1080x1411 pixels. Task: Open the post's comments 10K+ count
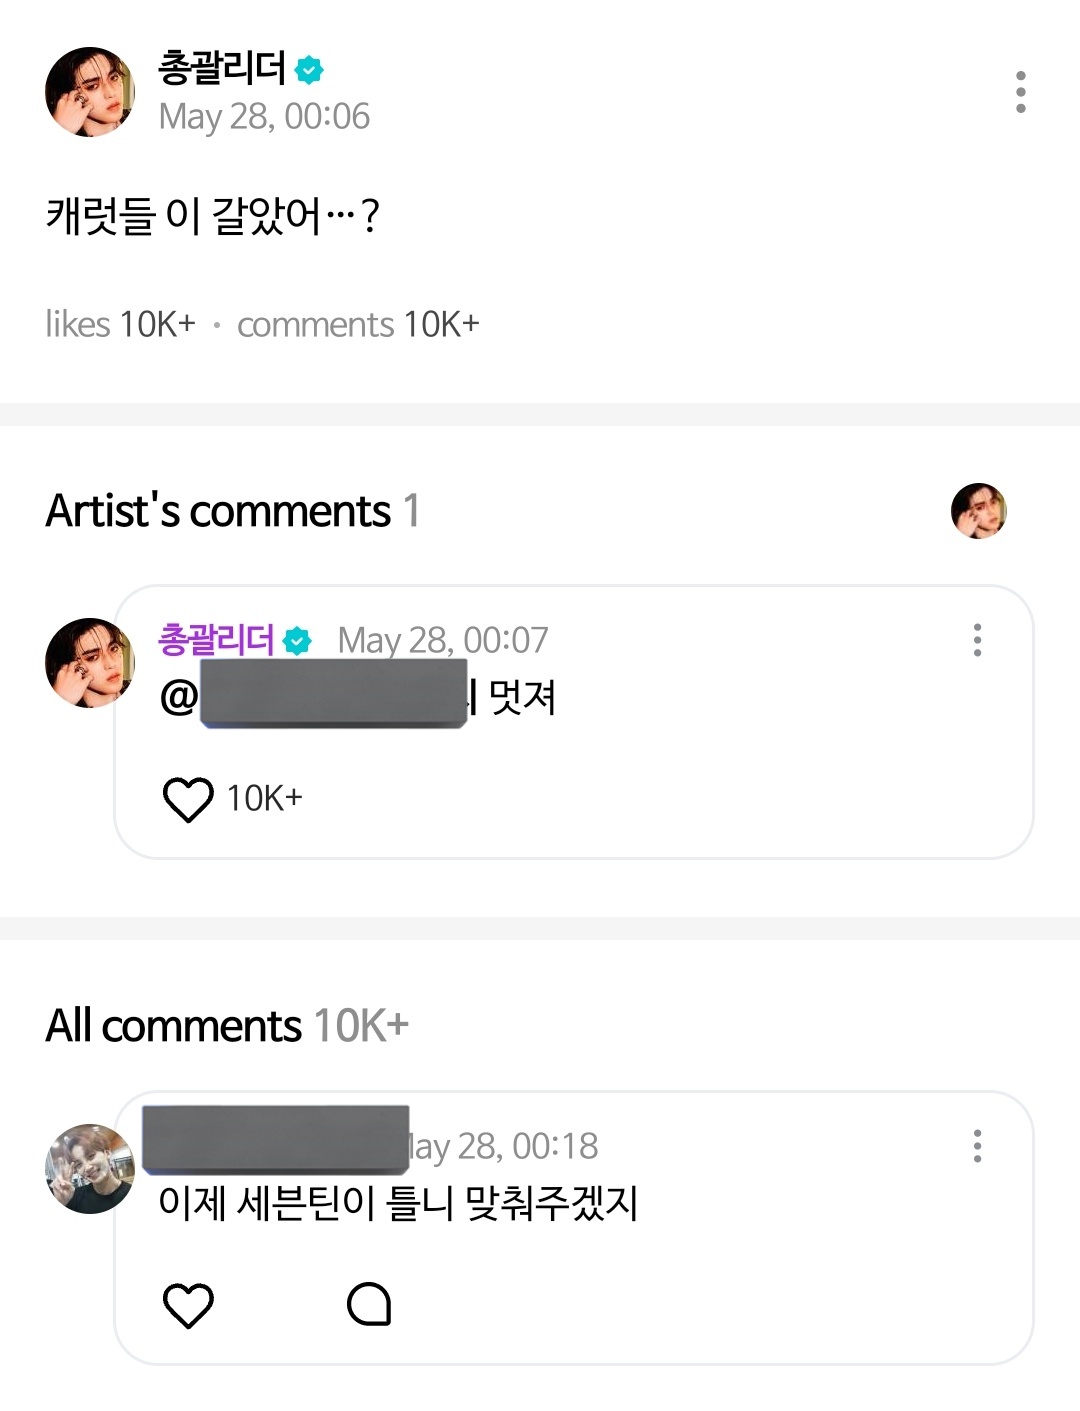358,324
